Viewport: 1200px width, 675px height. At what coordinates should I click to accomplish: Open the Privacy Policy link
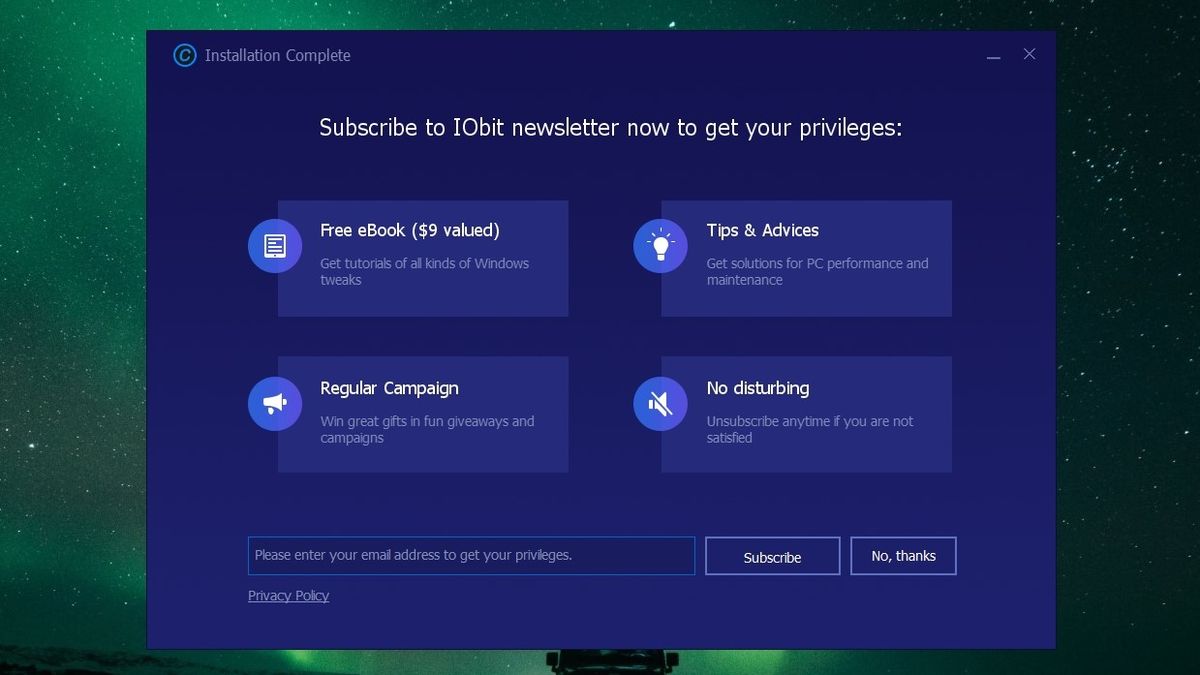[288, 595]
